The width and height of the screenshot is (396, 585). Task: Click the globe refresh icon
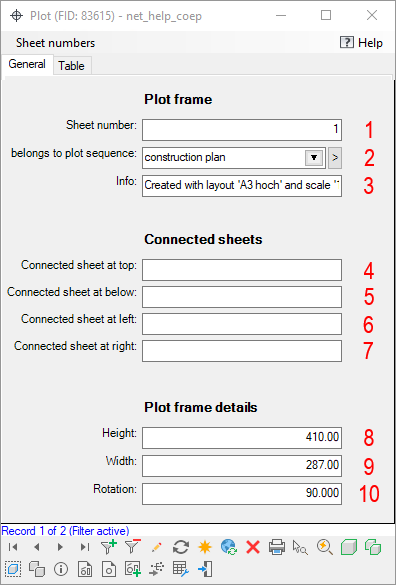[229, 547]
